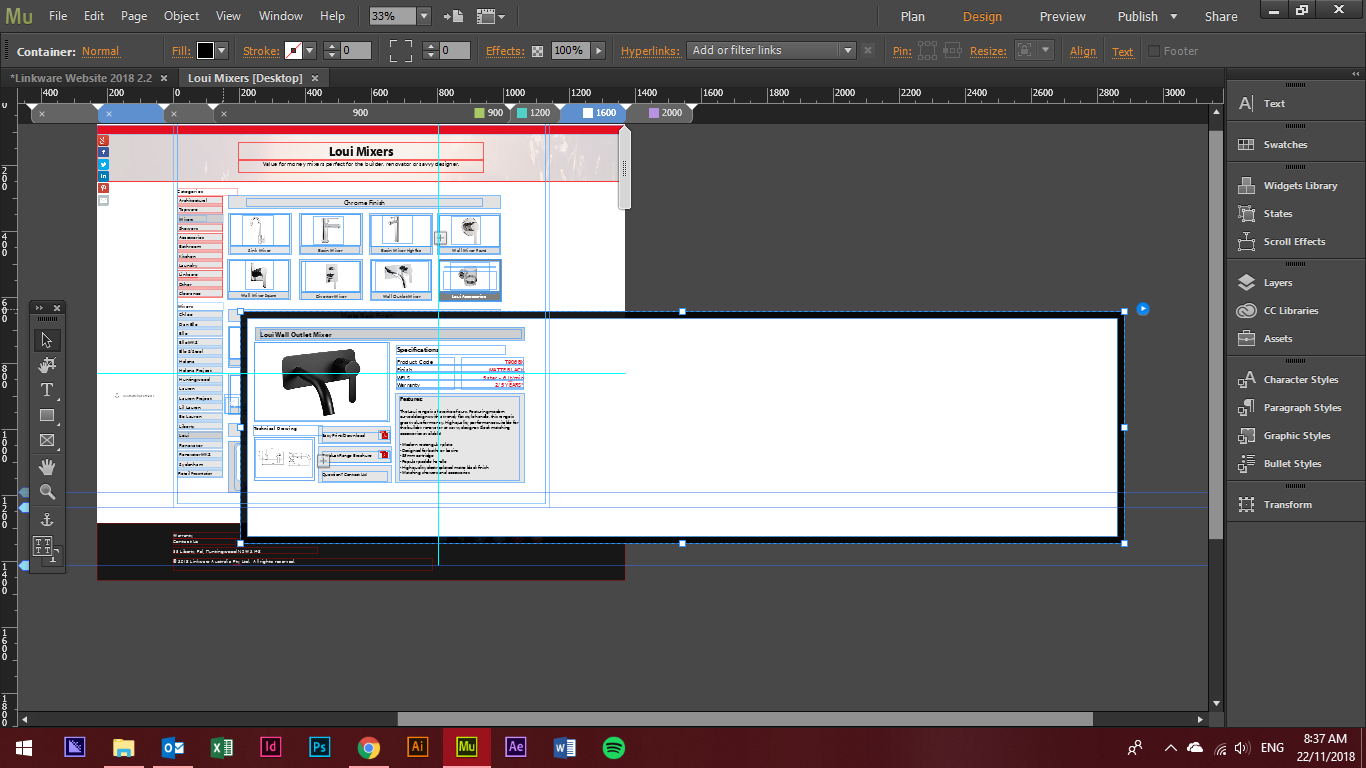Open the Page menu
Viewport: 1366px width, 768px height.
(134, 16)
